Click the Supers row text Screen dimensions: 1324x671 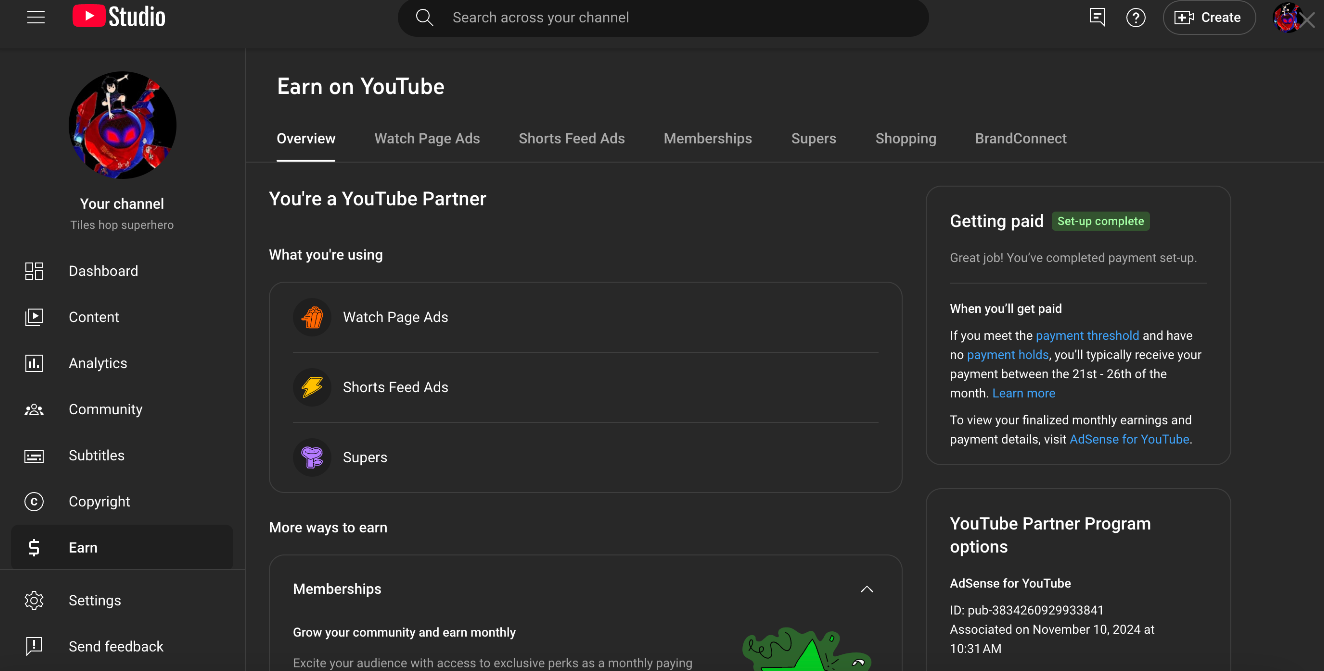[365, 457]
